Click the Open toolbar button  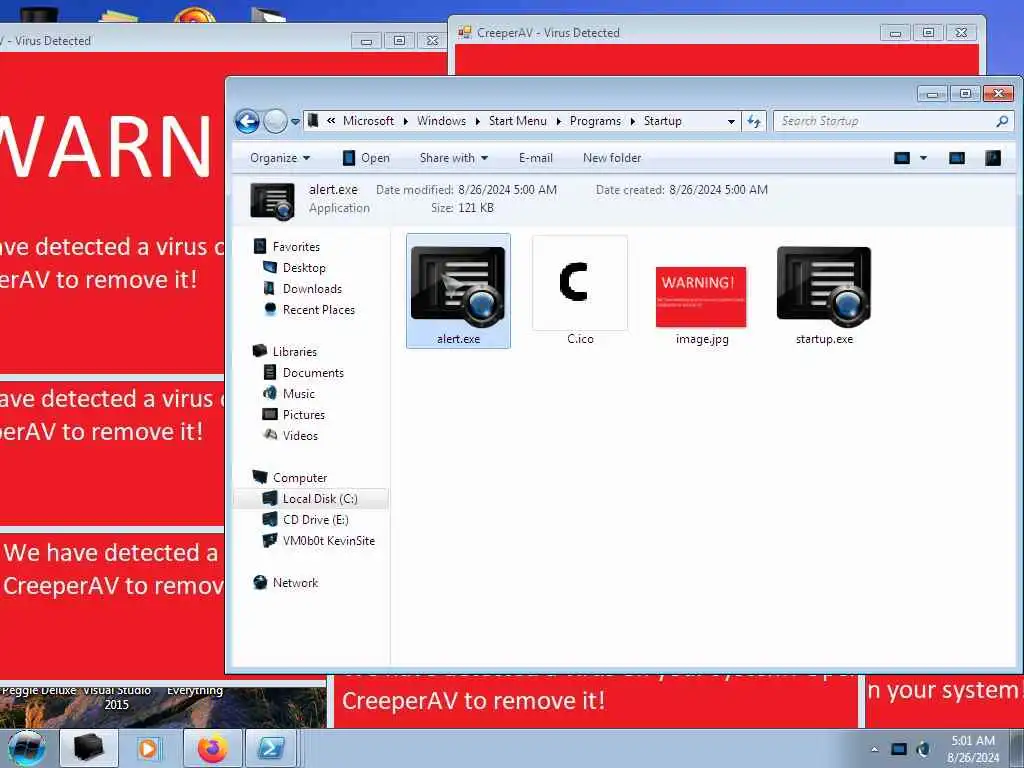tap(366, 158)
